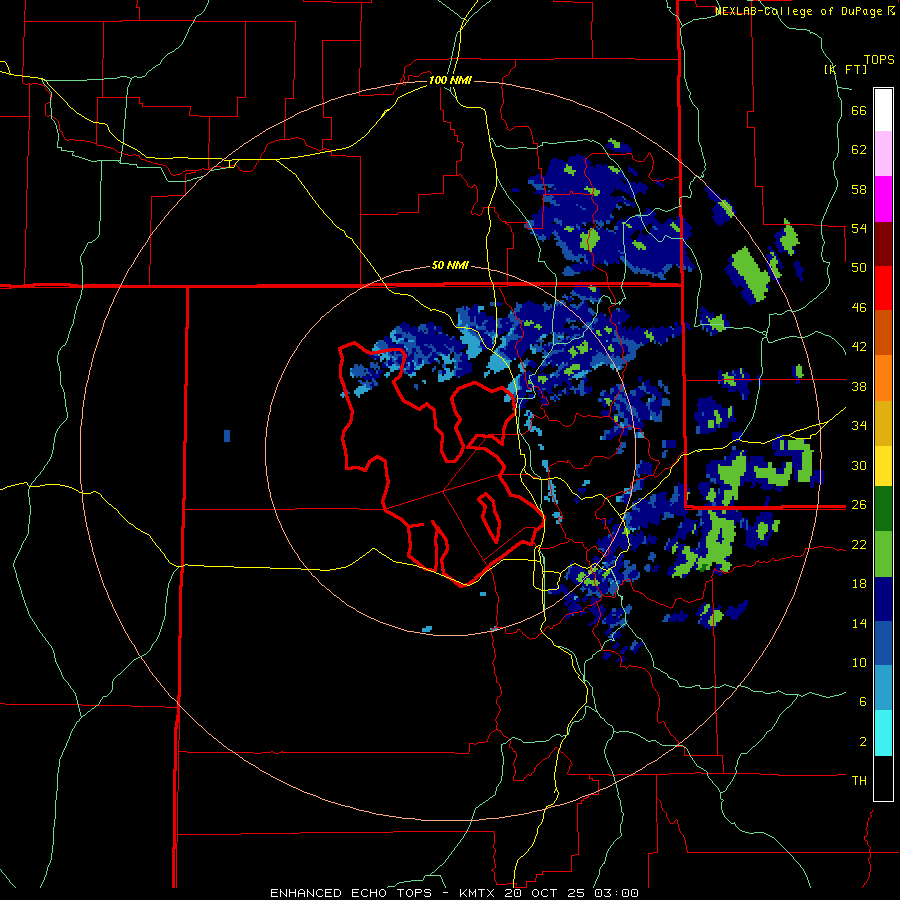Click the magenta legend swatch
Image resolution: width=900 pixels, height=900 pixels.
tap(883, 199)
